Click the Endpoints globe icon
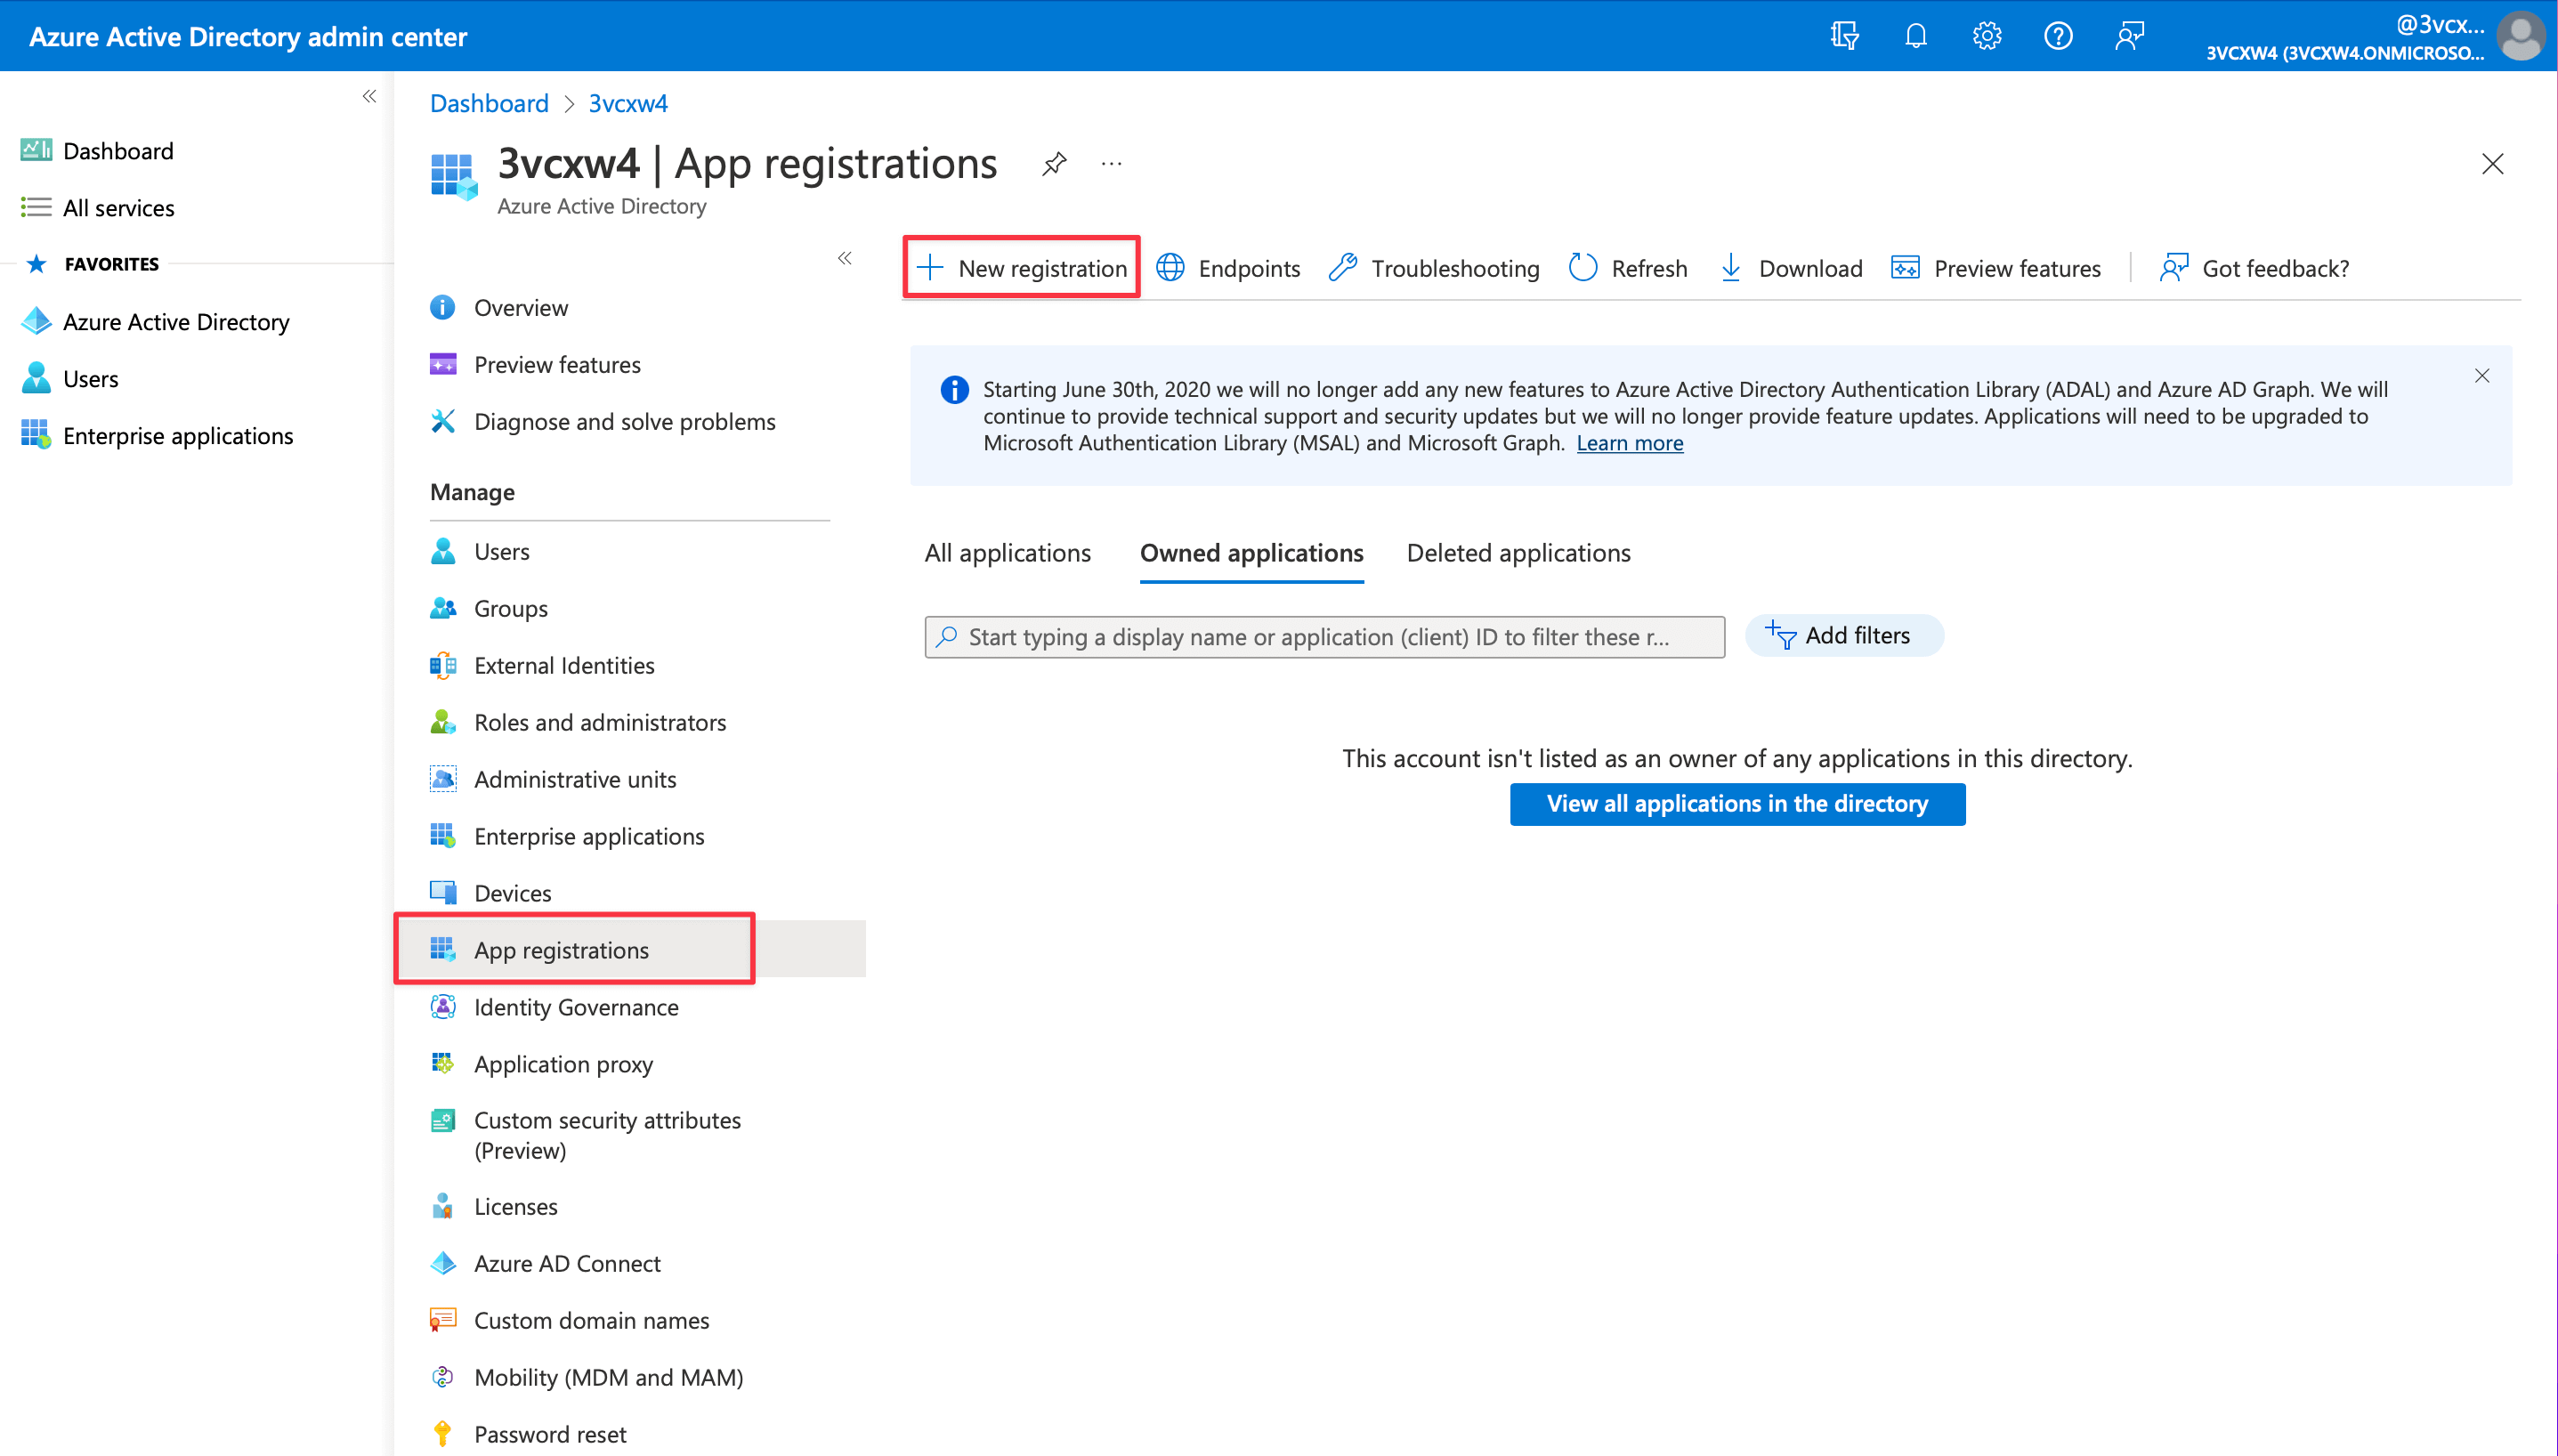Screen dimensions: 2558x1456 click(x=1170, y=268)
